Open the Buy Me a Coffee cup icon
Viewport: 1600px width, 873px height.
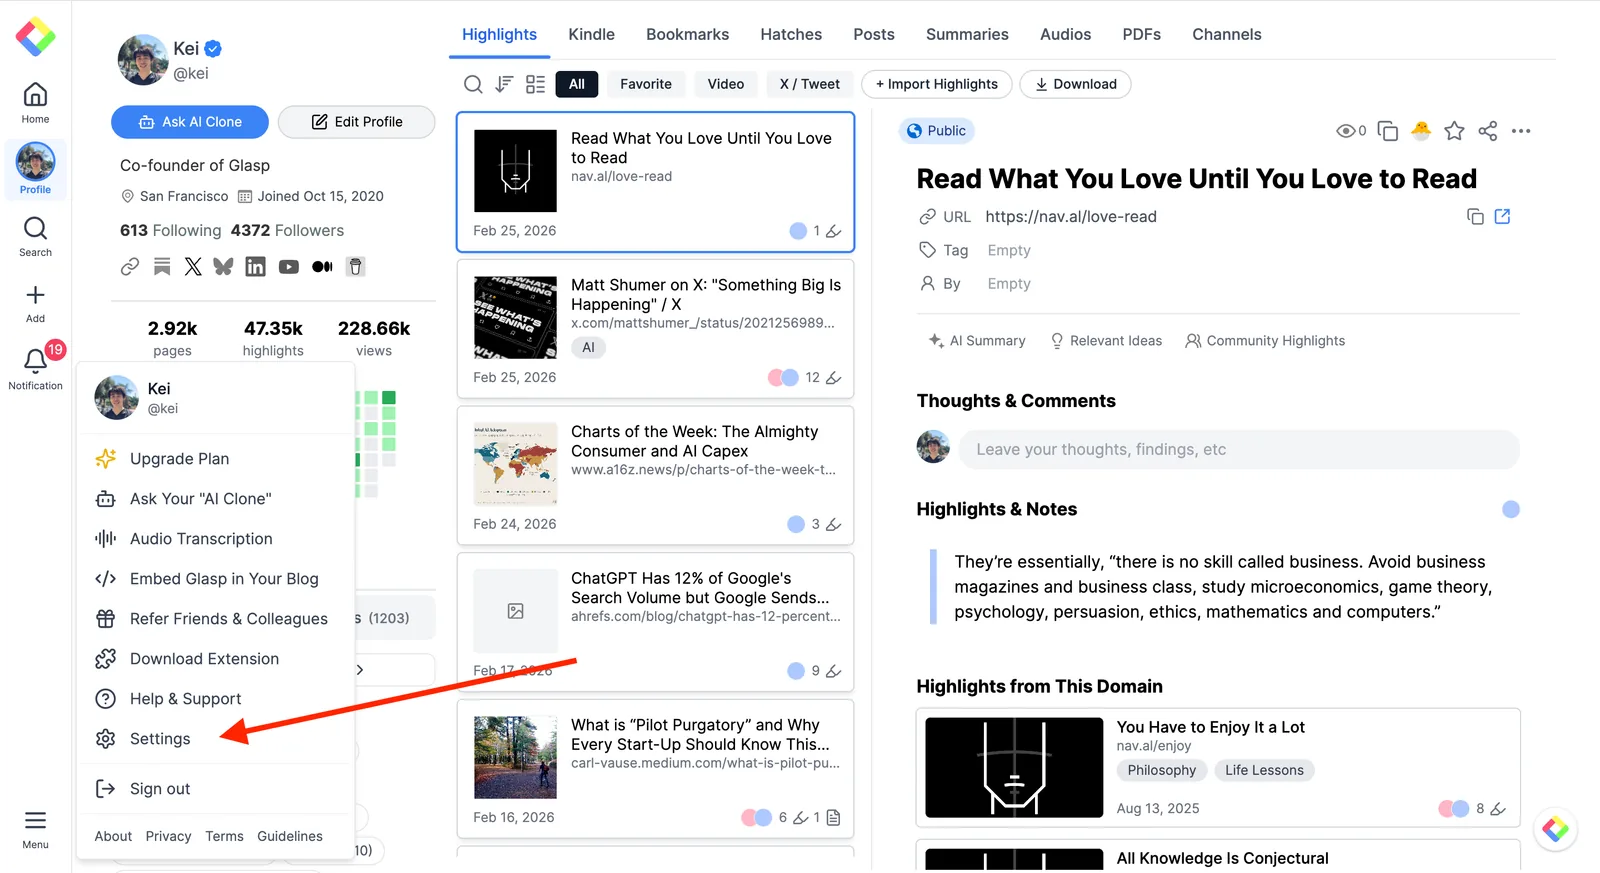(x=355, y=266)
